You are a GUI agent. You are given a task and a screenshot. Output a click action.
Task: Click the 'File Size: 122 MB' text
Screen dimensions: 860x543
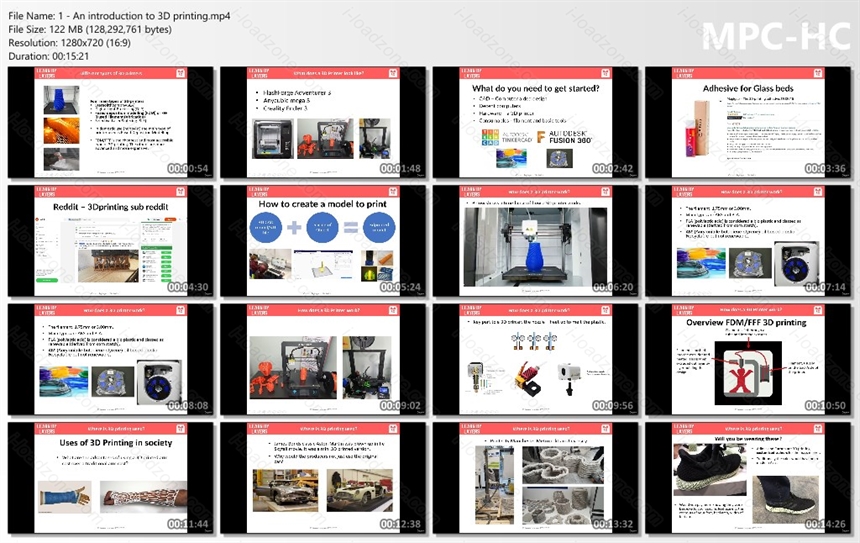[x=90, y=30]
